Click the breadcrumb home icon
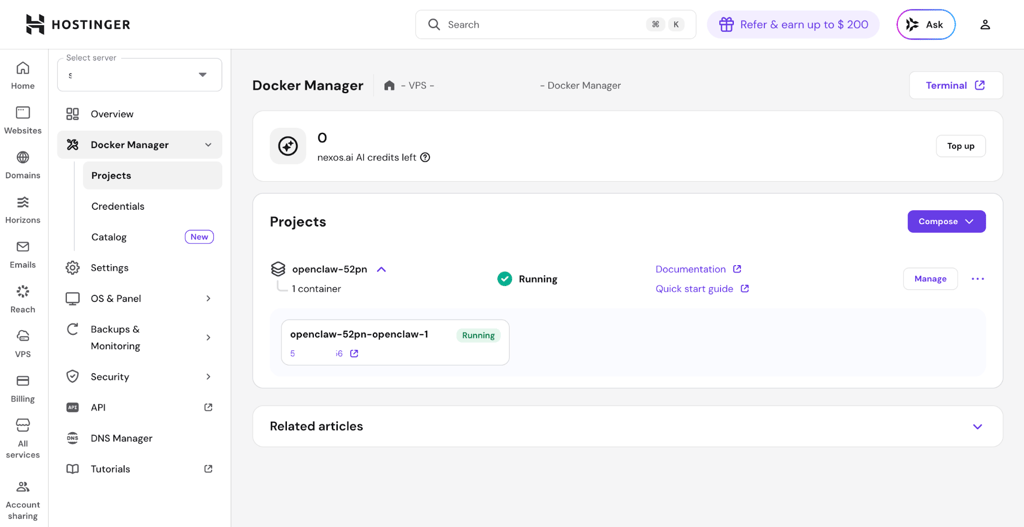The height and width of the screenshot is (527, 1024). (389, 86)
